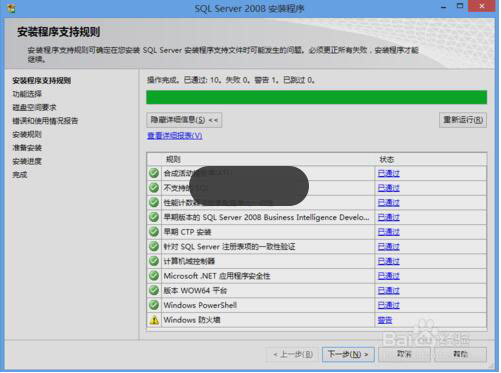This screenshot has height=373, width=501.
Task: Select 安装规则 step in sidebar
Action: coord(27,134)
